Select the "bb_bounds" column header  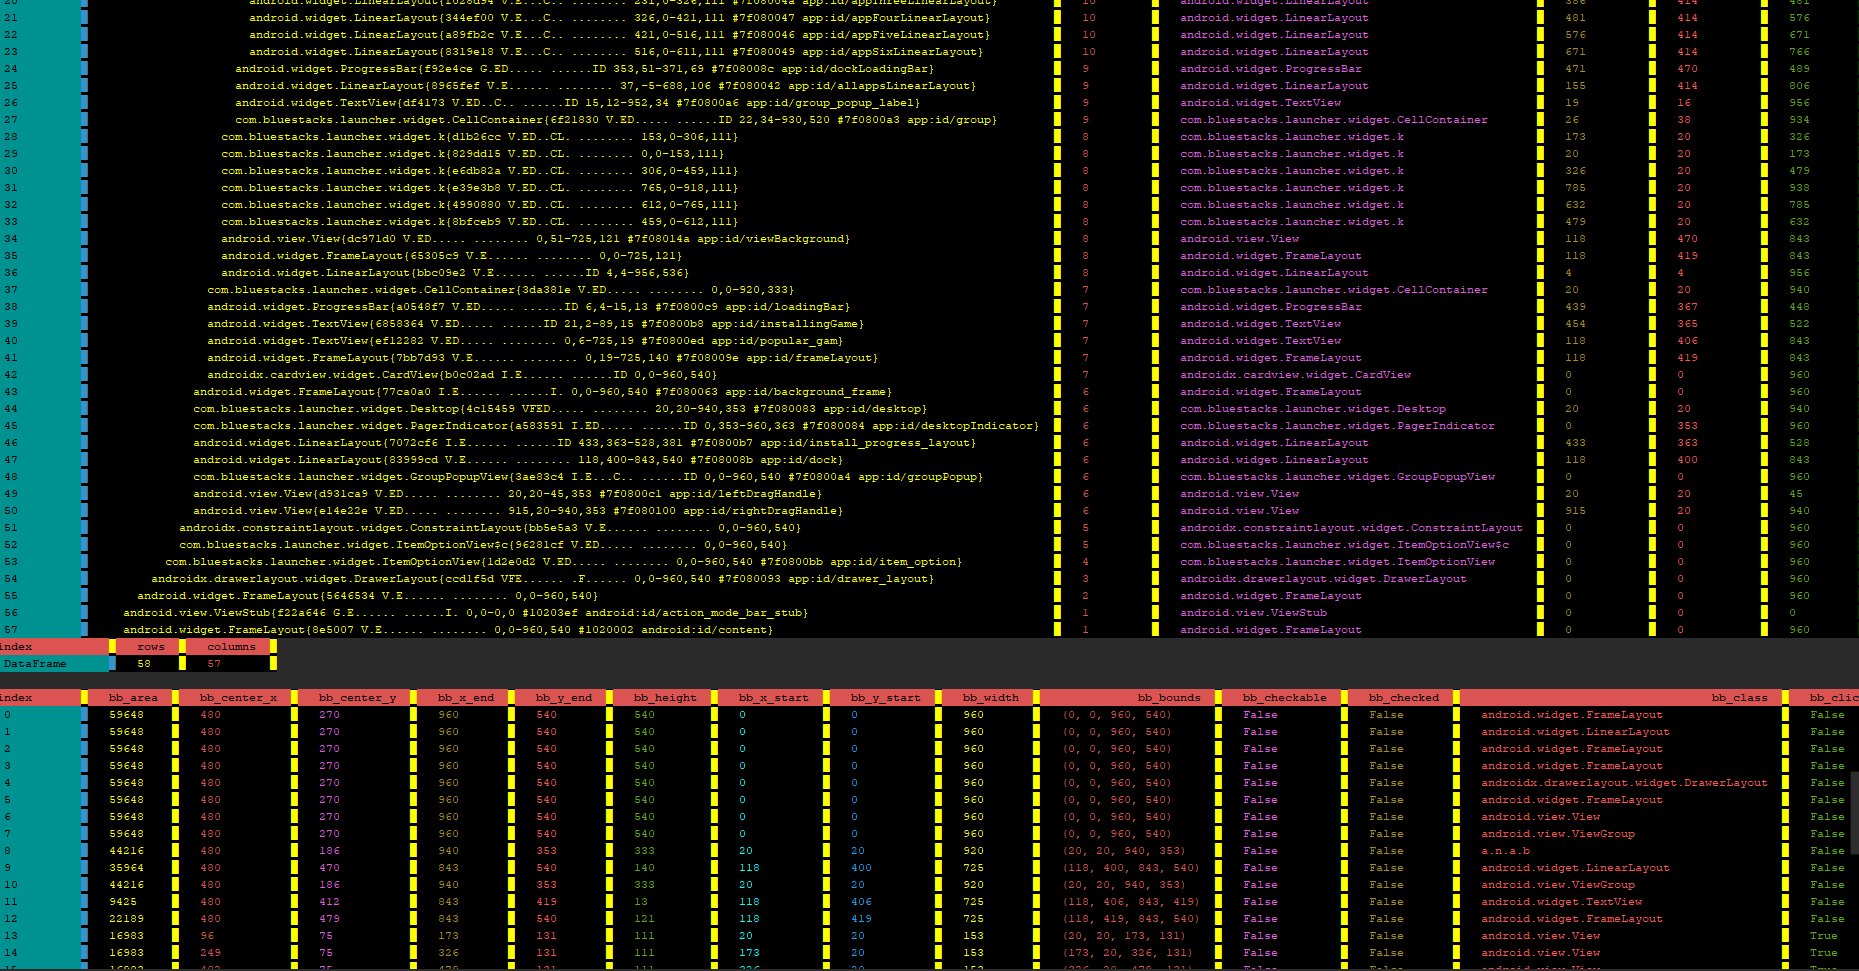click(1169, 697)
